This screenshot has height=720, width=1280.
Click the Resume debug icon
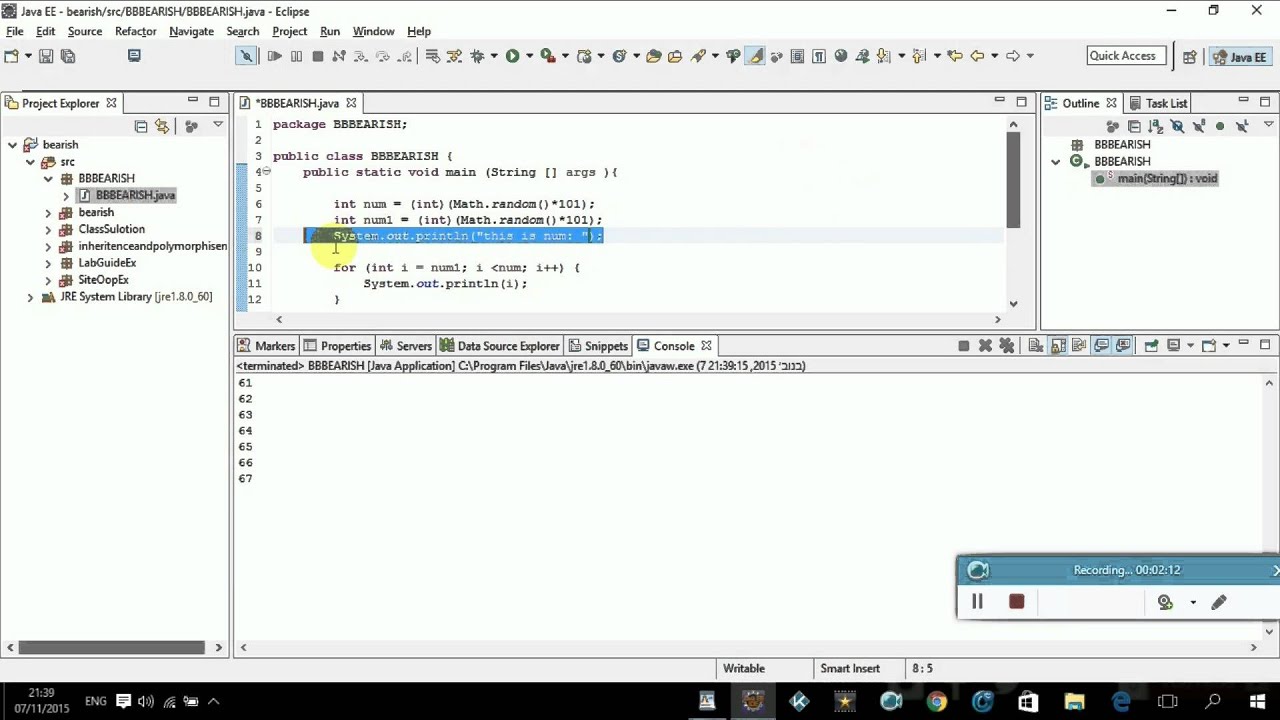274,56
